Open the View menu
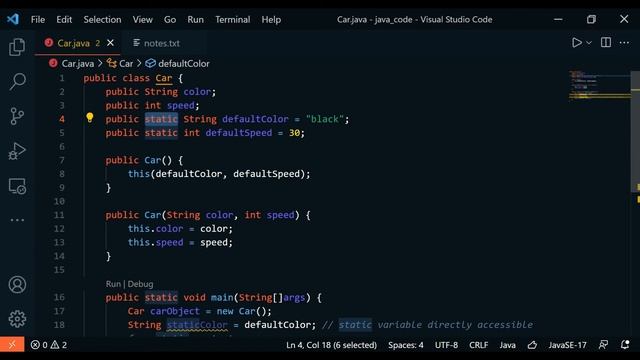 point(142,20)
